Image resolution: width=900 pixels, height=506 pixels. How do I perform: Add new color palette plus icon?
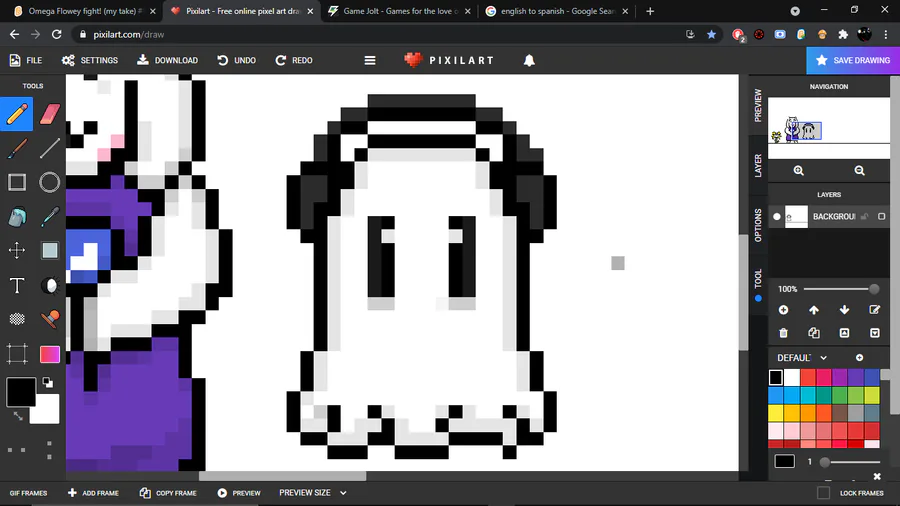(x=859, y=357)
